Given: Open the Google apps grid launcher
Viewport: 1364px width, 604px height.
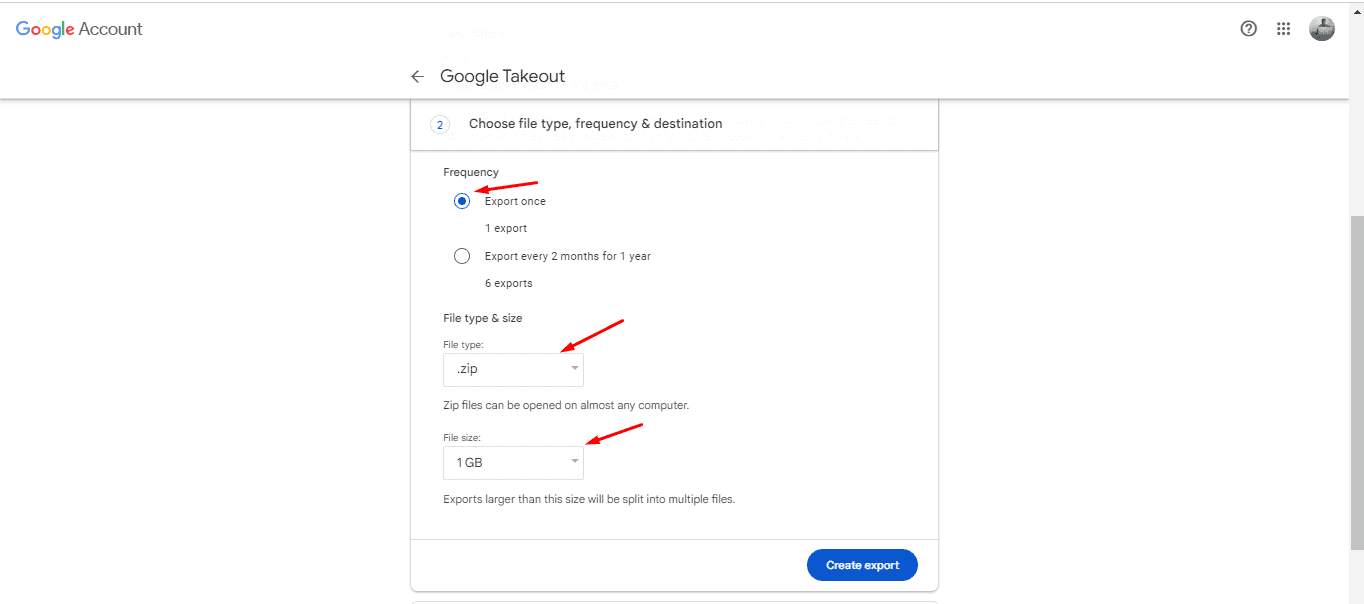Looking at the screenshot, I should [x=1283, y=28].
